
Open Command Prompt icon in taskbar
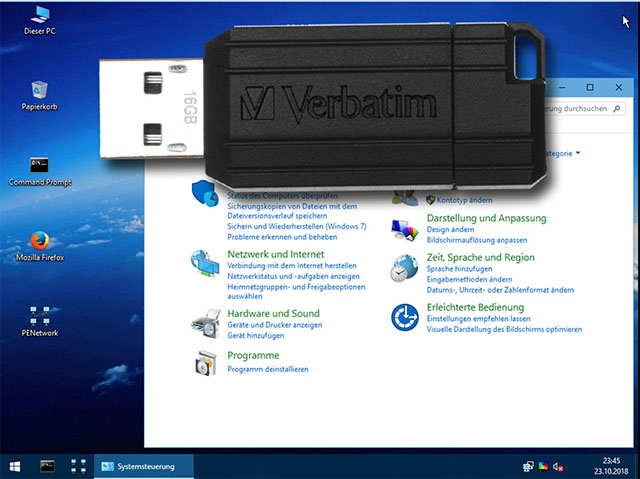(47, 466)
